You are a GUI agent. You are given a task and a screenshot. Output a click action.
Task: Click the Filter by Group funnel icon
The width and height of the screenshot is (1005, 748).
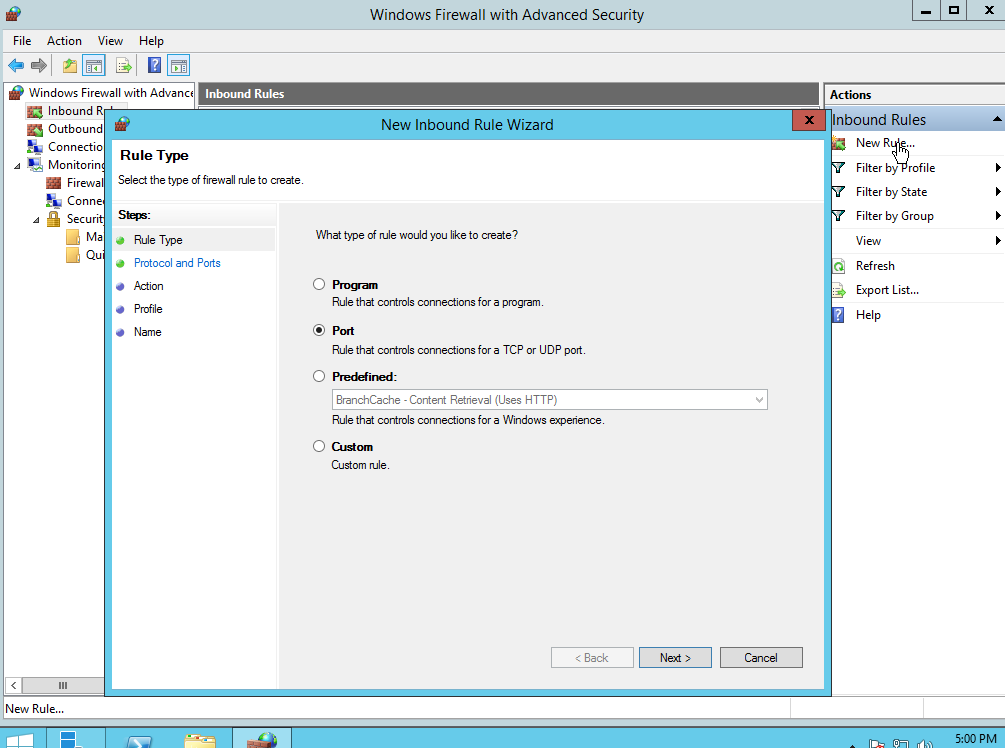point(838,216)
